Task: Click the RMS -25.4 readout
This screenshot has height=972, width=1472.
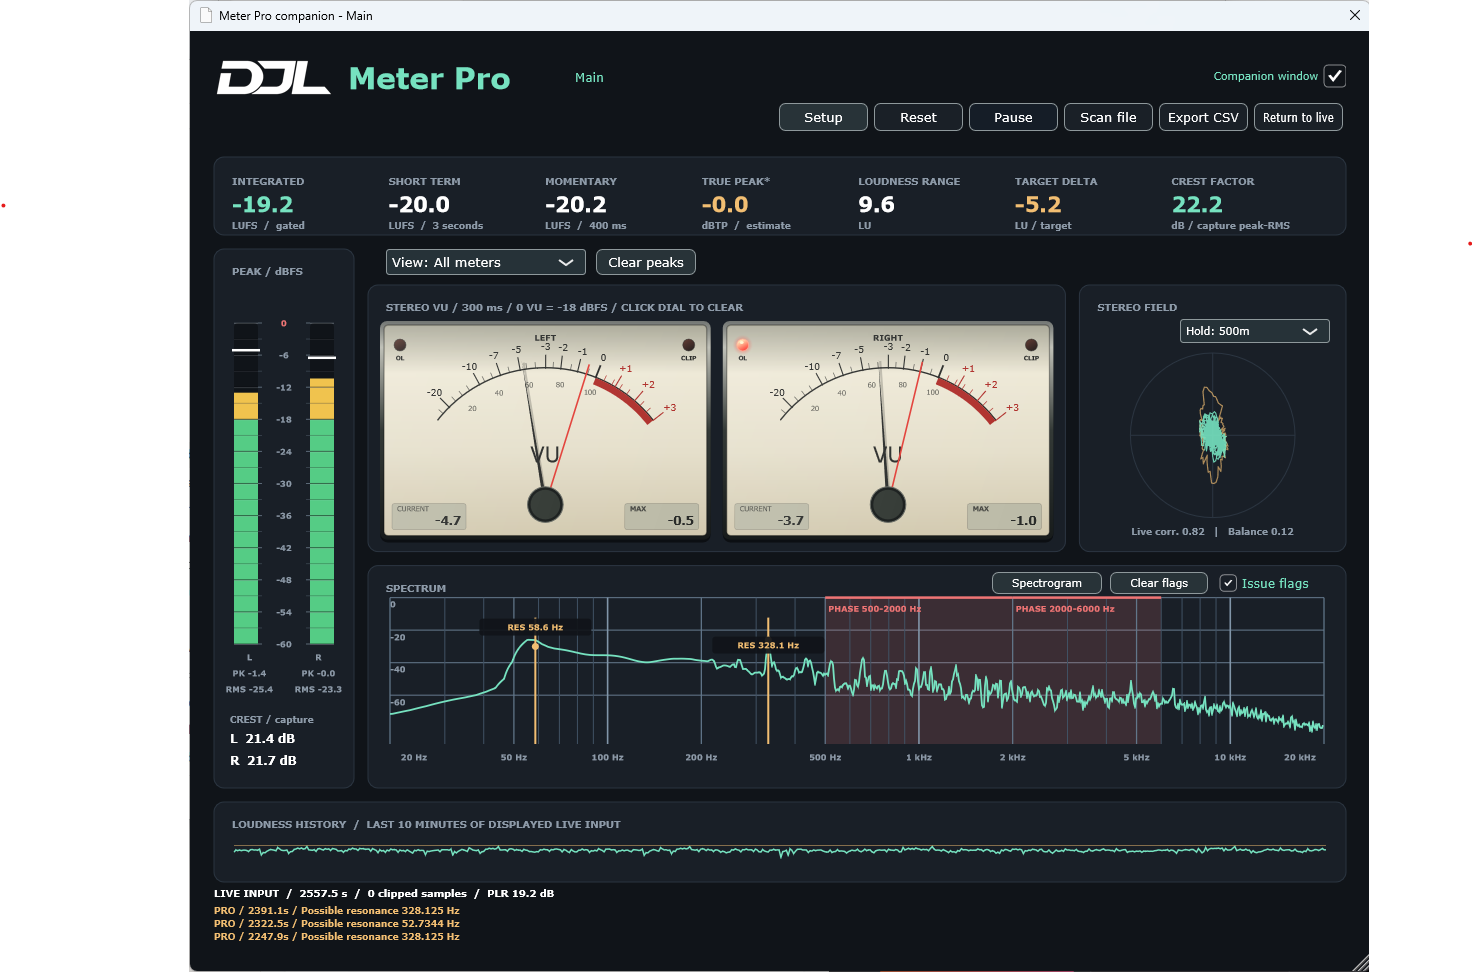Action: click(249, 689)
